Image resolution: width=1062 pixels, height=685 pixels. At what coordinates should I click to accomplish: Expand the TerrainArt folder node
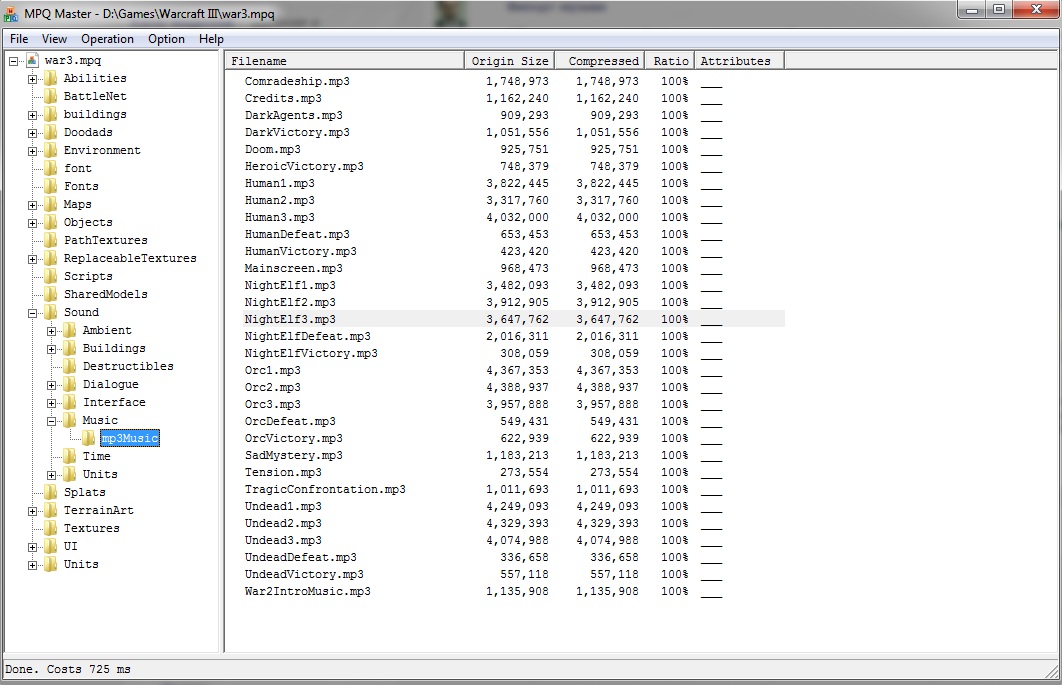(33, 511)
